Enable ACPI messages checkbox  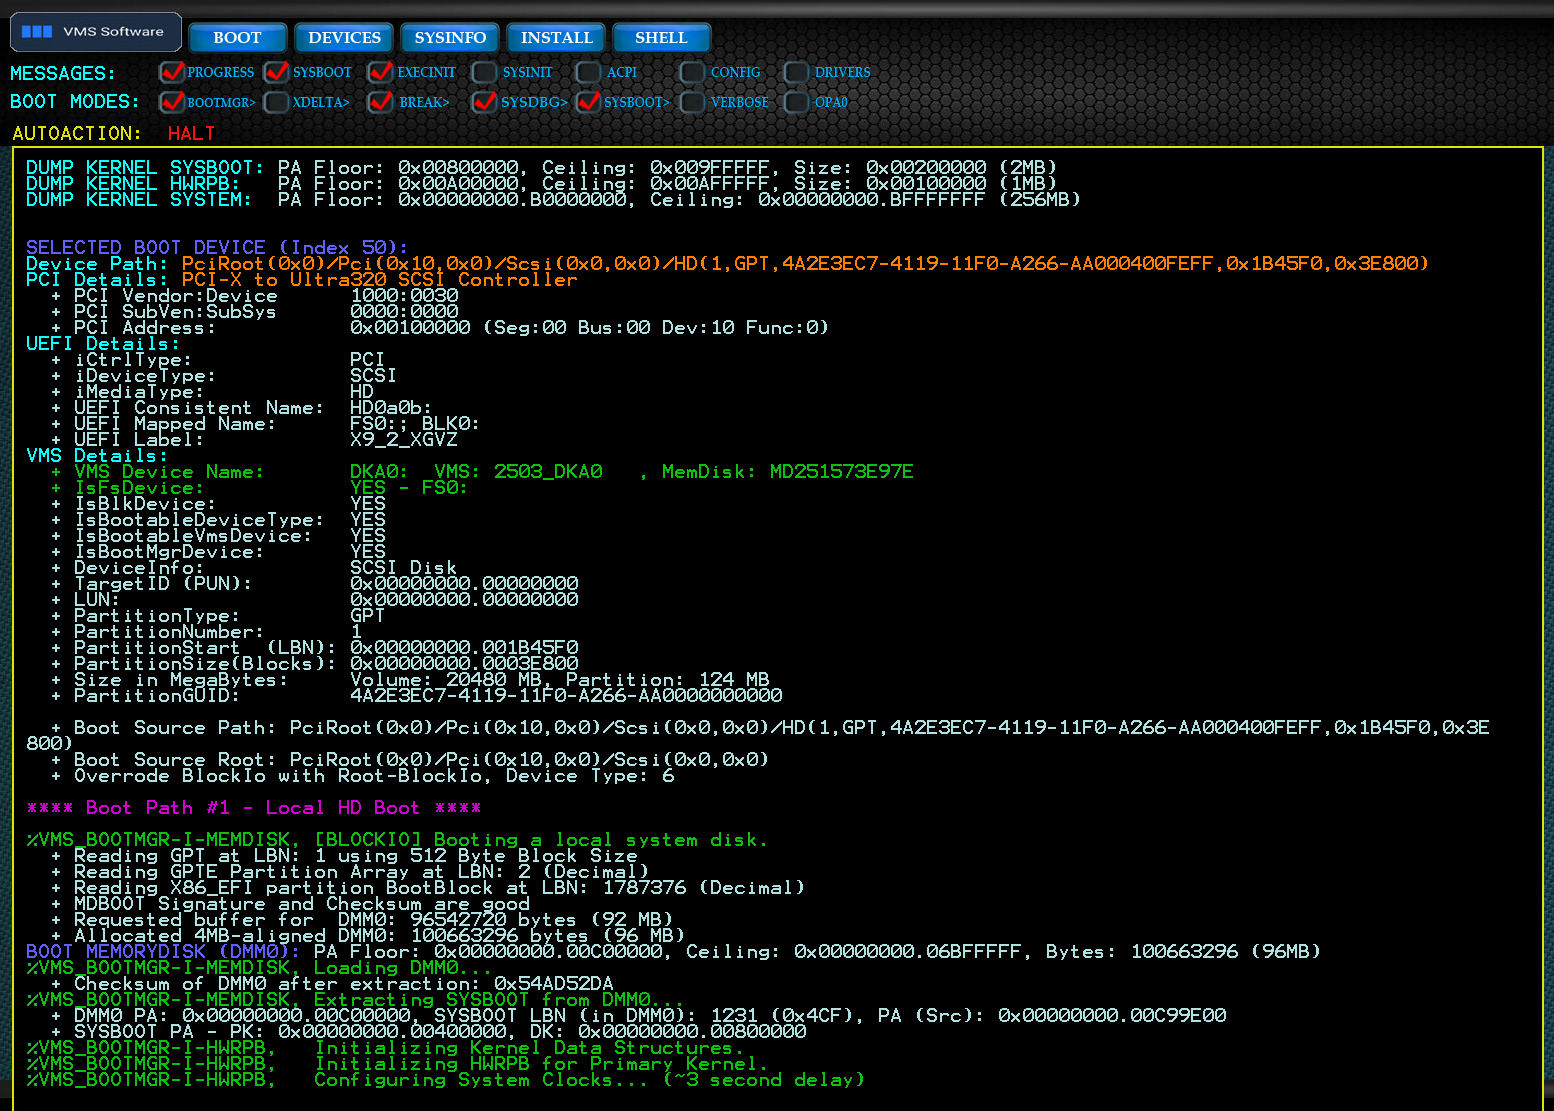589,72
